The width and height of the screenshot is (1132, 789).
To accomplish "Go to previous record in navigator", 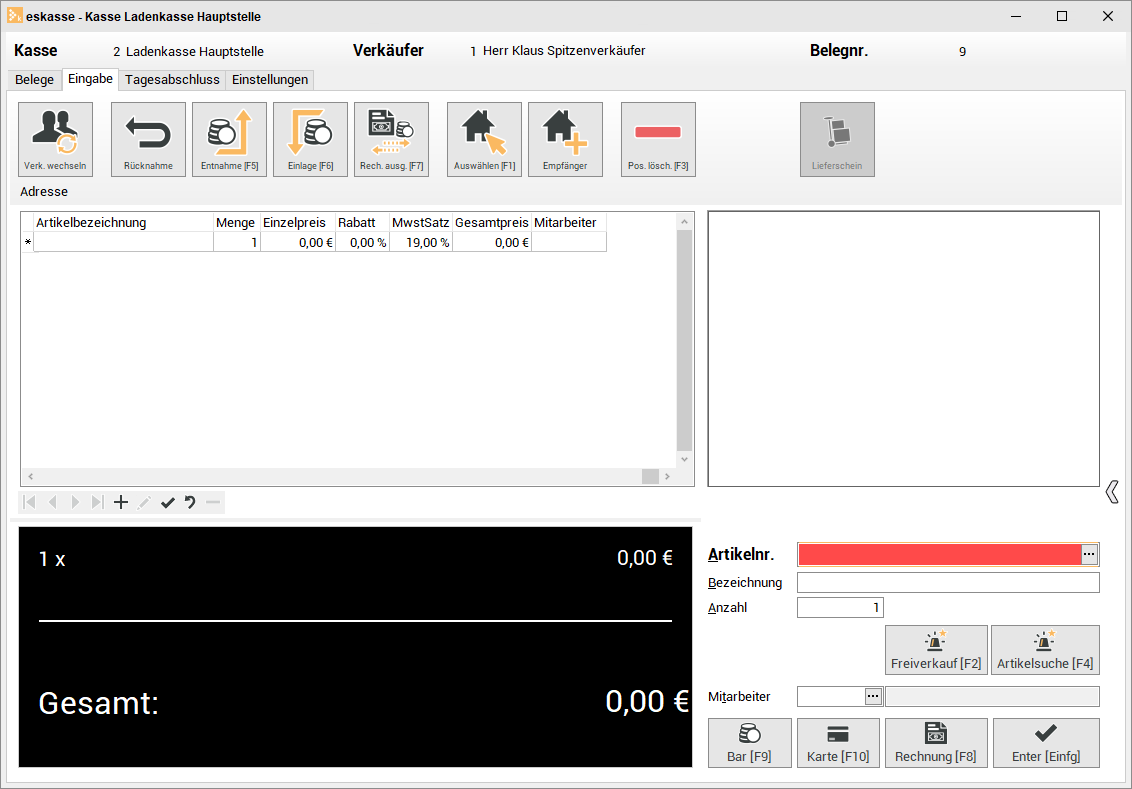I will pos(52,502).
